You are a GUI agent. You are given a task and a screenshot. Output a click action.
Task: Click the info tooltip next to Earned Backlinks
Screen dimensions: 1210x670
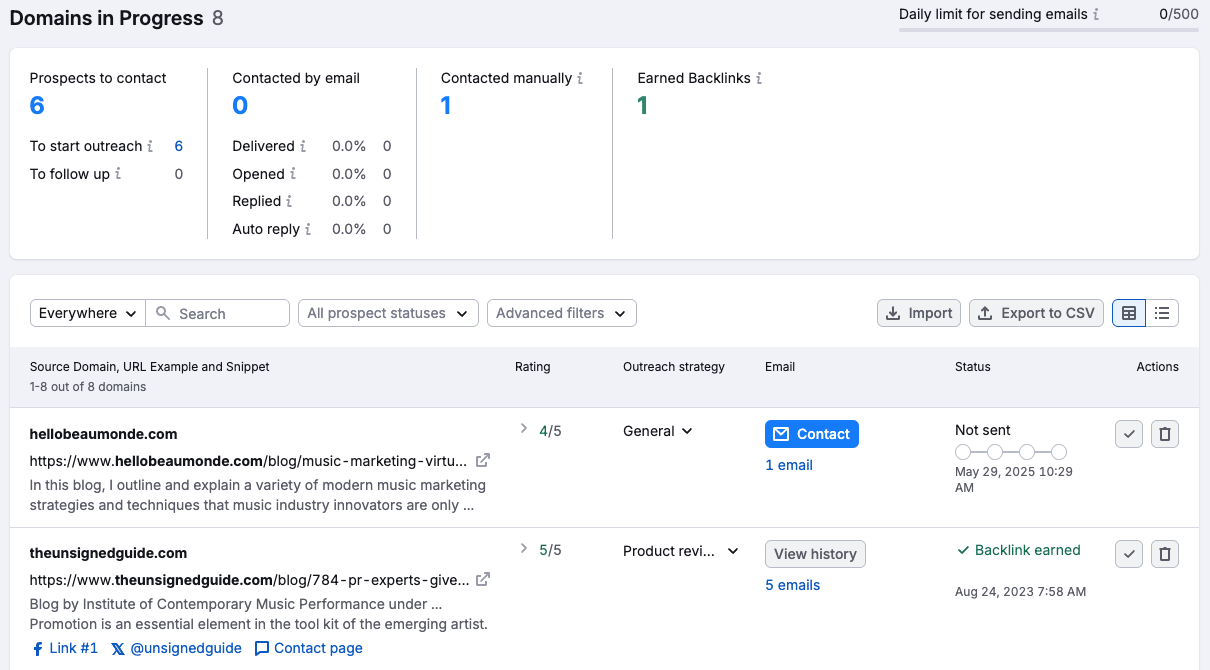761,78
